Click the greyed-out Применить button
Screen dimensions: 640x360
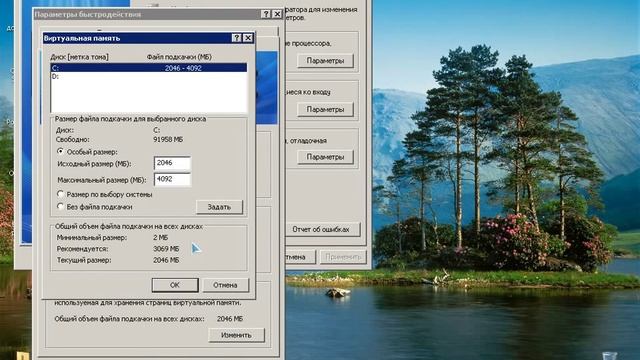click(343, 257)
